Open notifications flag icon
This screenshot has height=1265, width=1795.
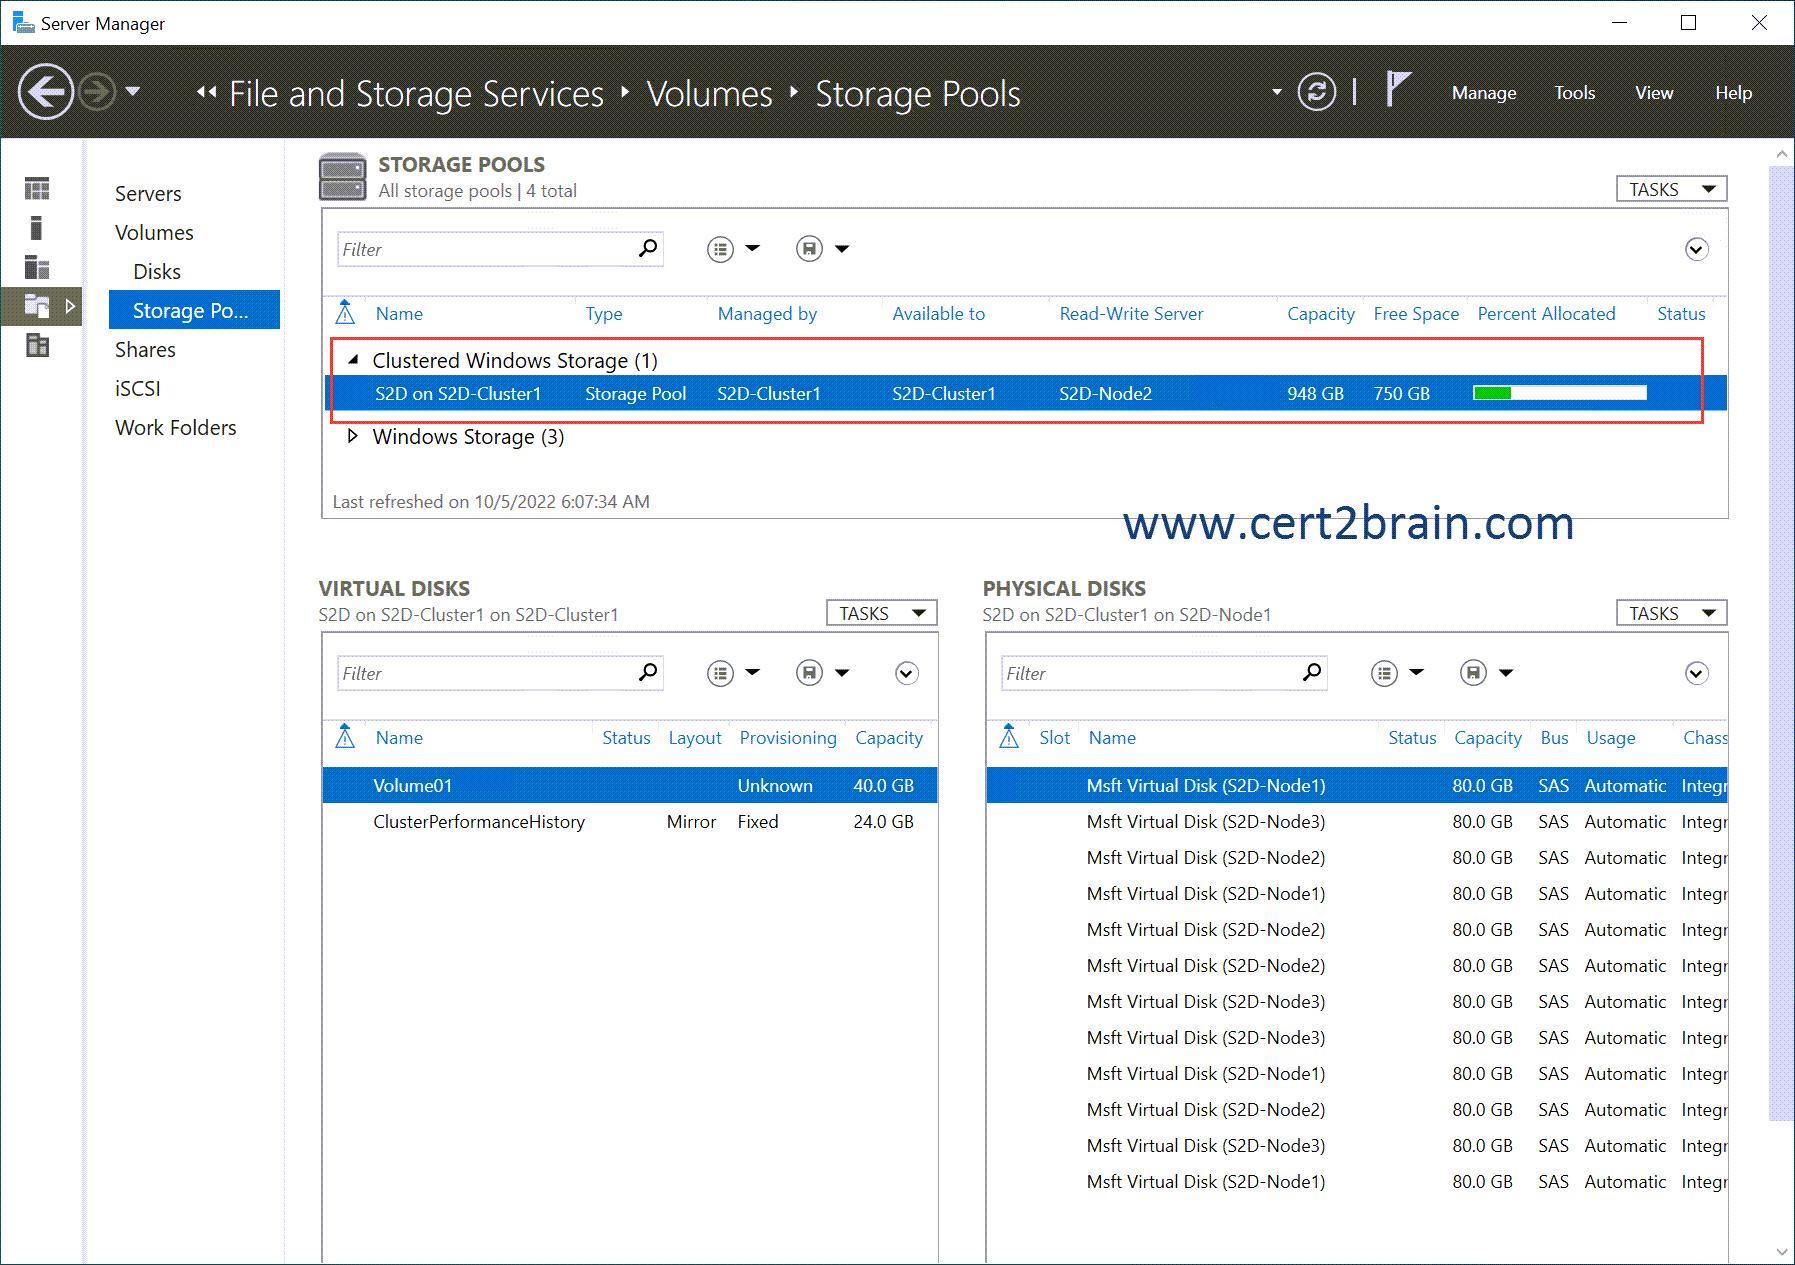[x=1398, y=89]
